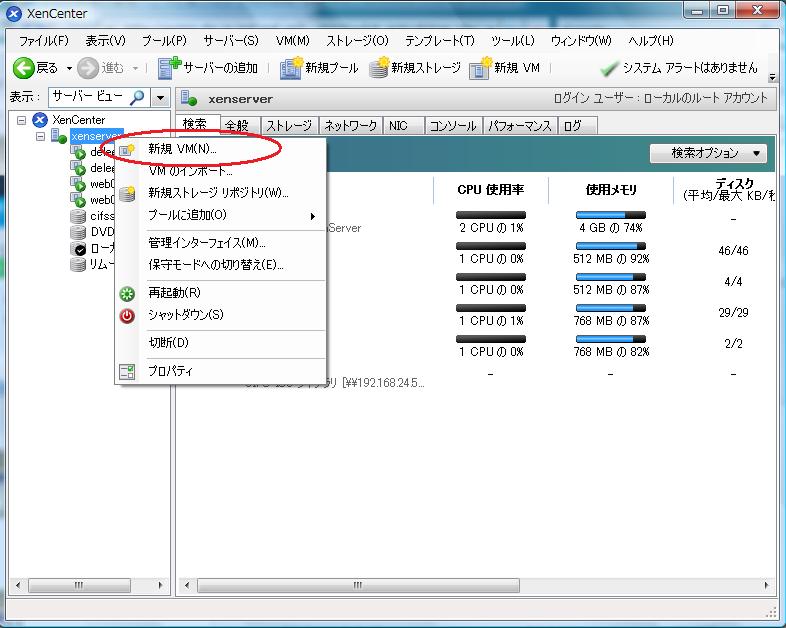
Task: Click the local storage (ロー) checkmark icon
Action: tap(78, 248)
